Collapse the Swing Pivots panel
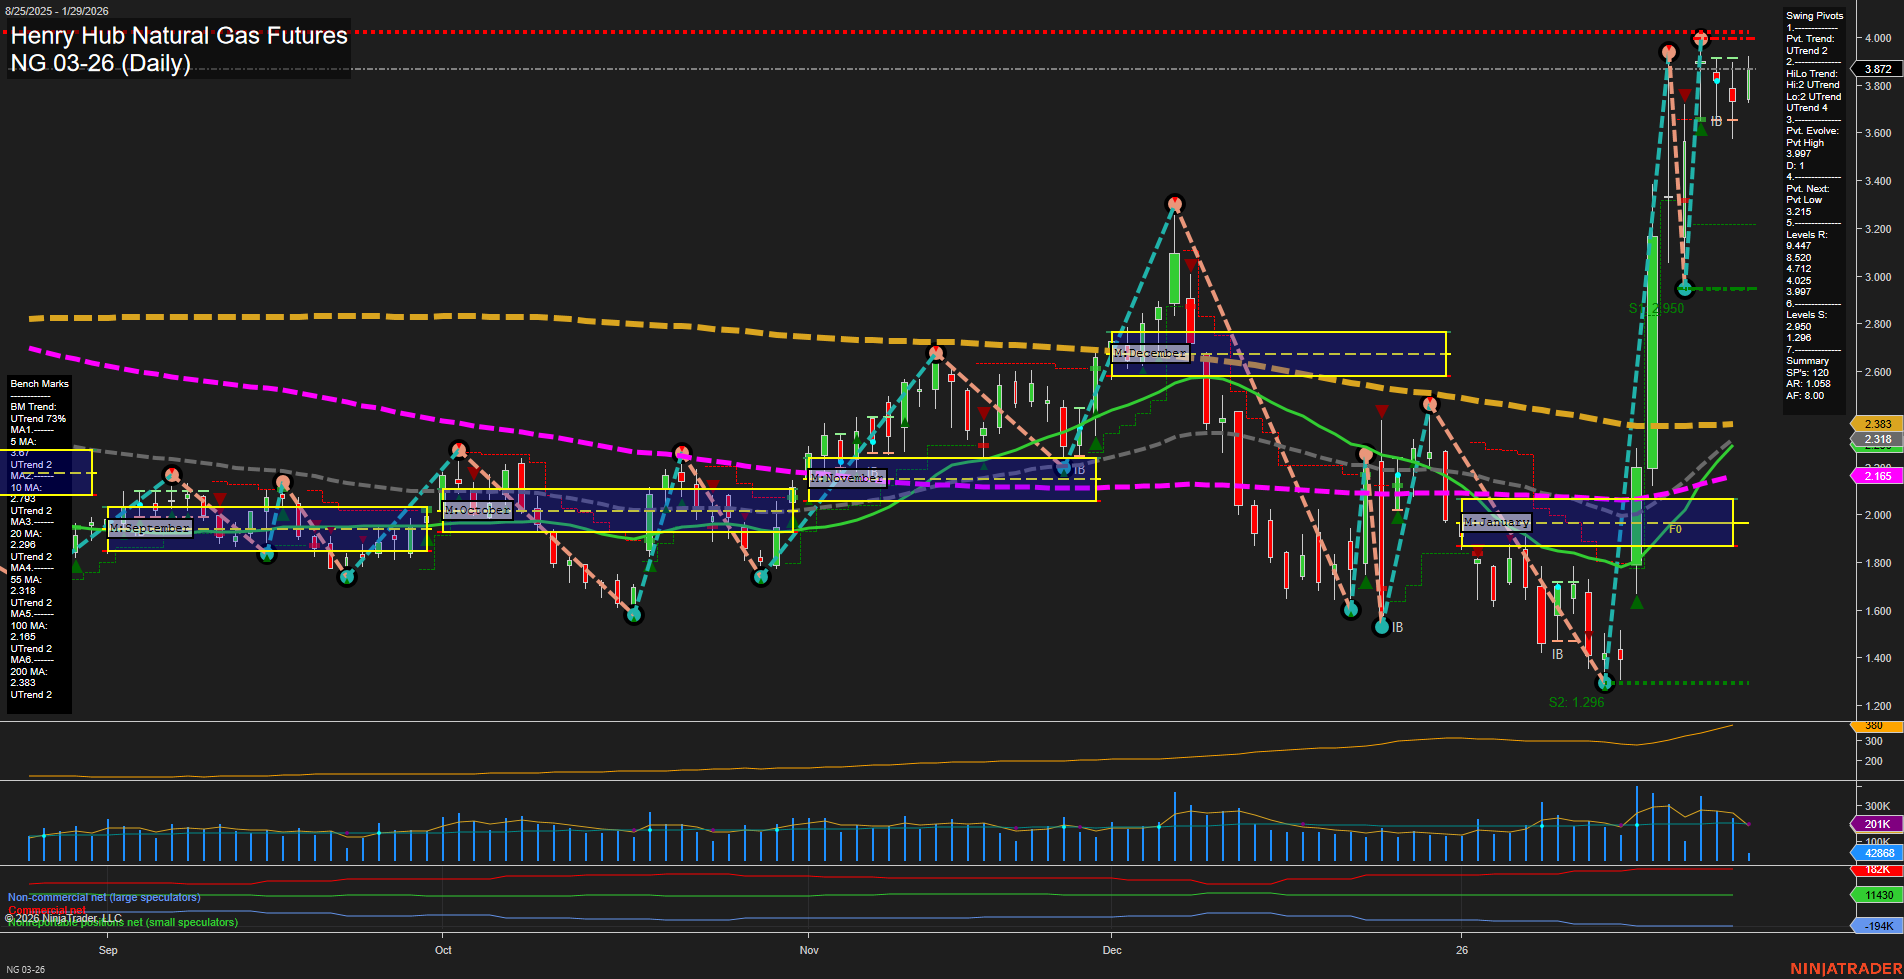The height and width of the screenshot is (979, 1904). click(x=1813, y=15)
